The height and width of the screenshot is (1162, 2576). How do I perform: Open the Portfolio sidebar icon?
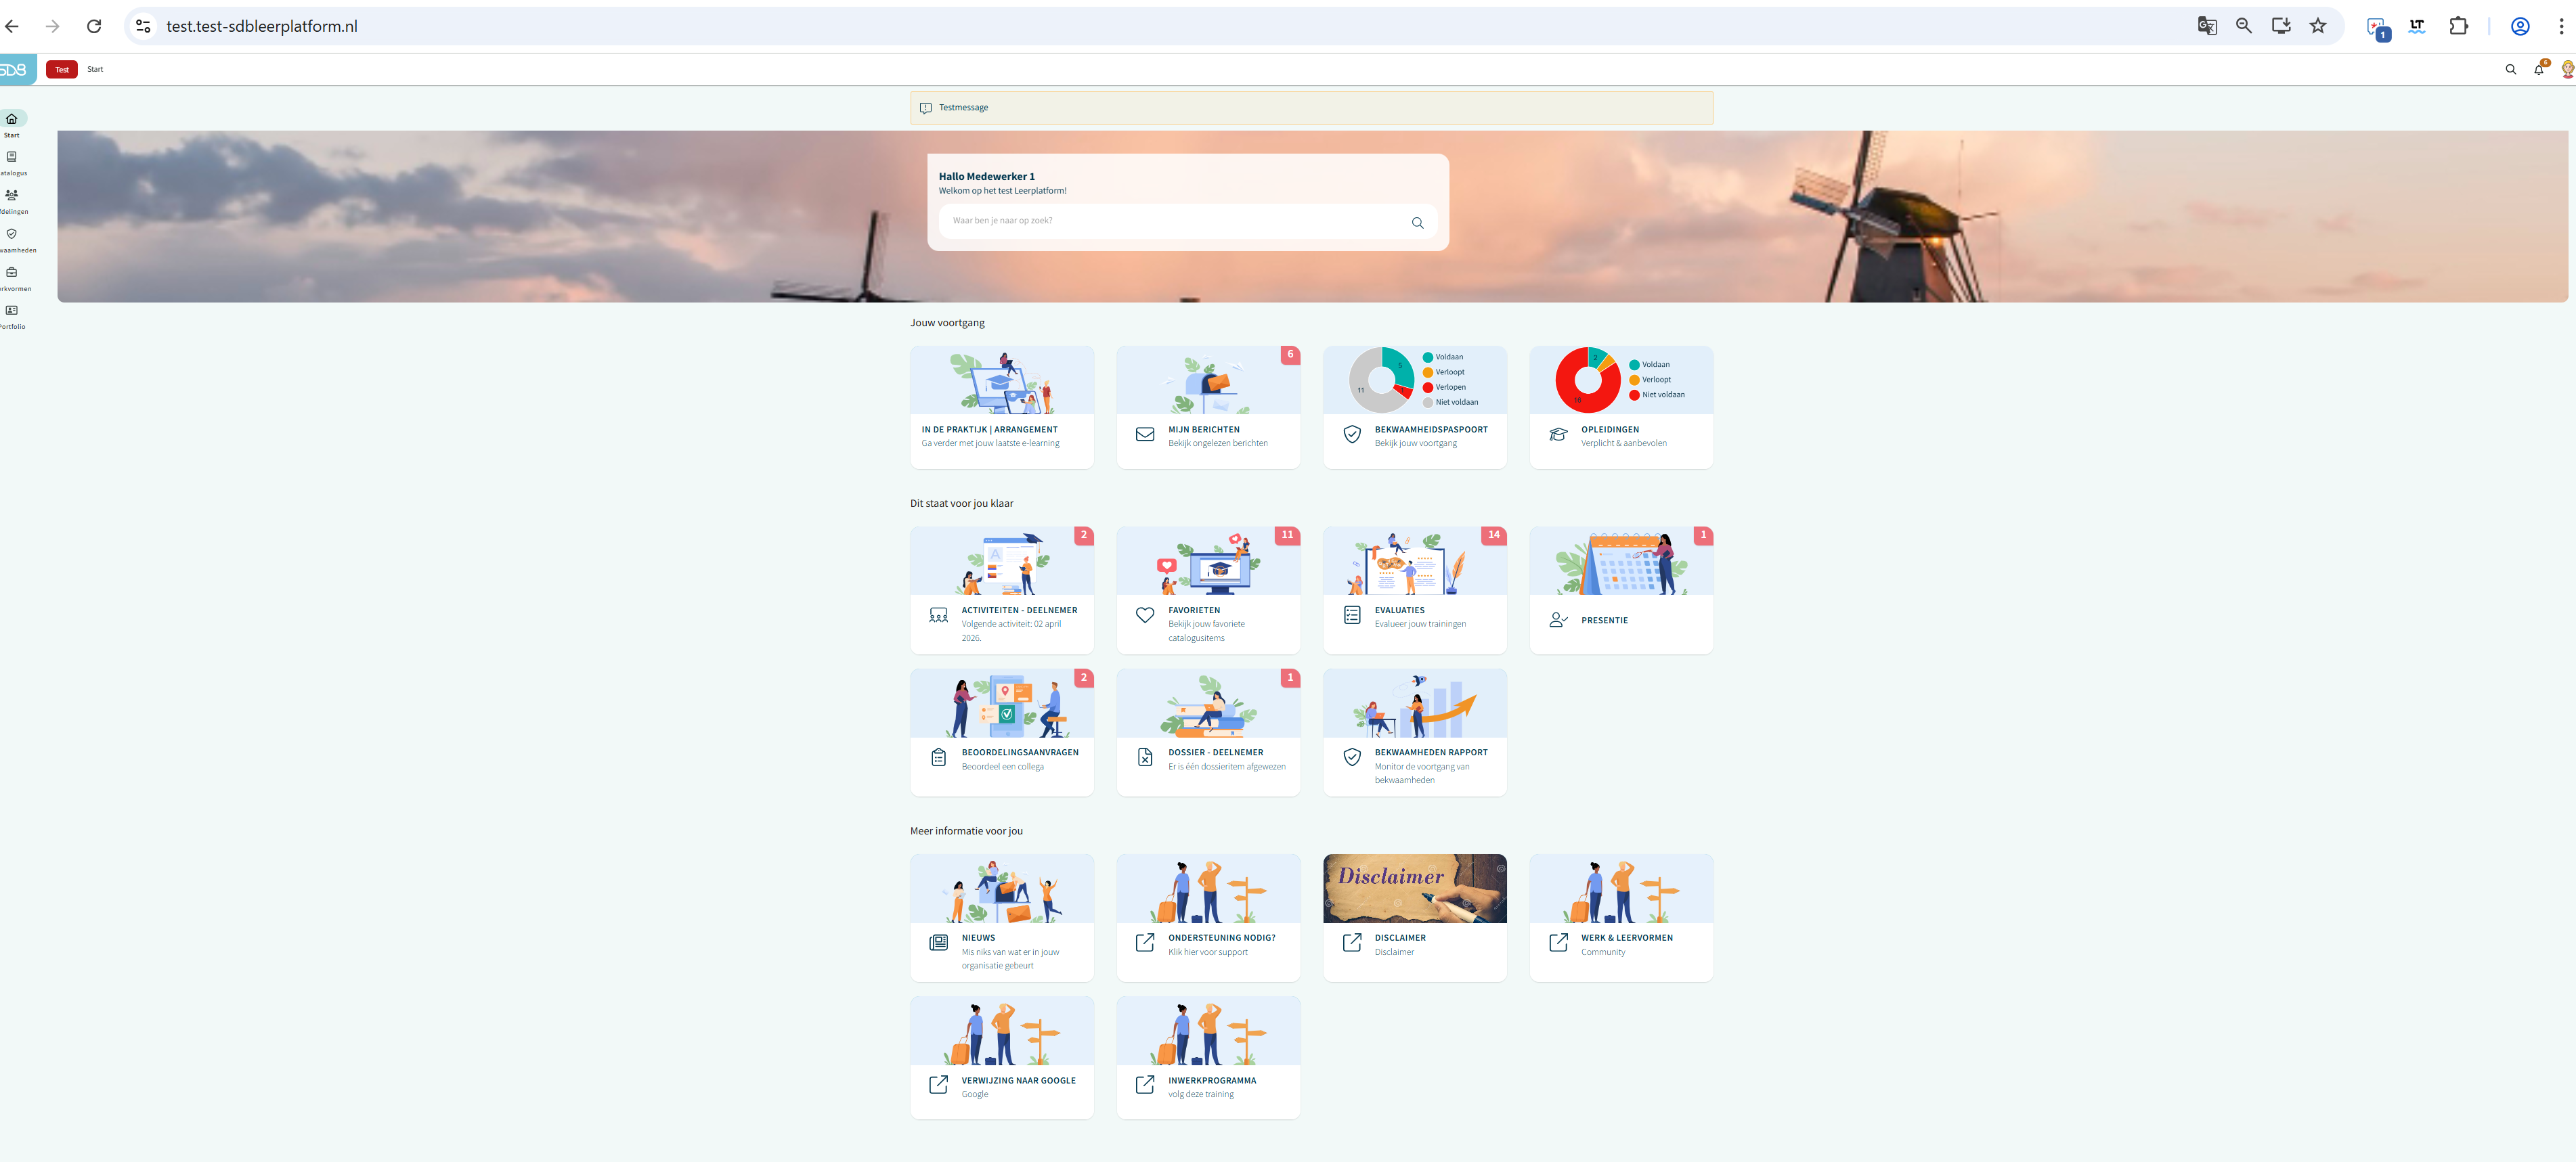click(x=12, y=310)
